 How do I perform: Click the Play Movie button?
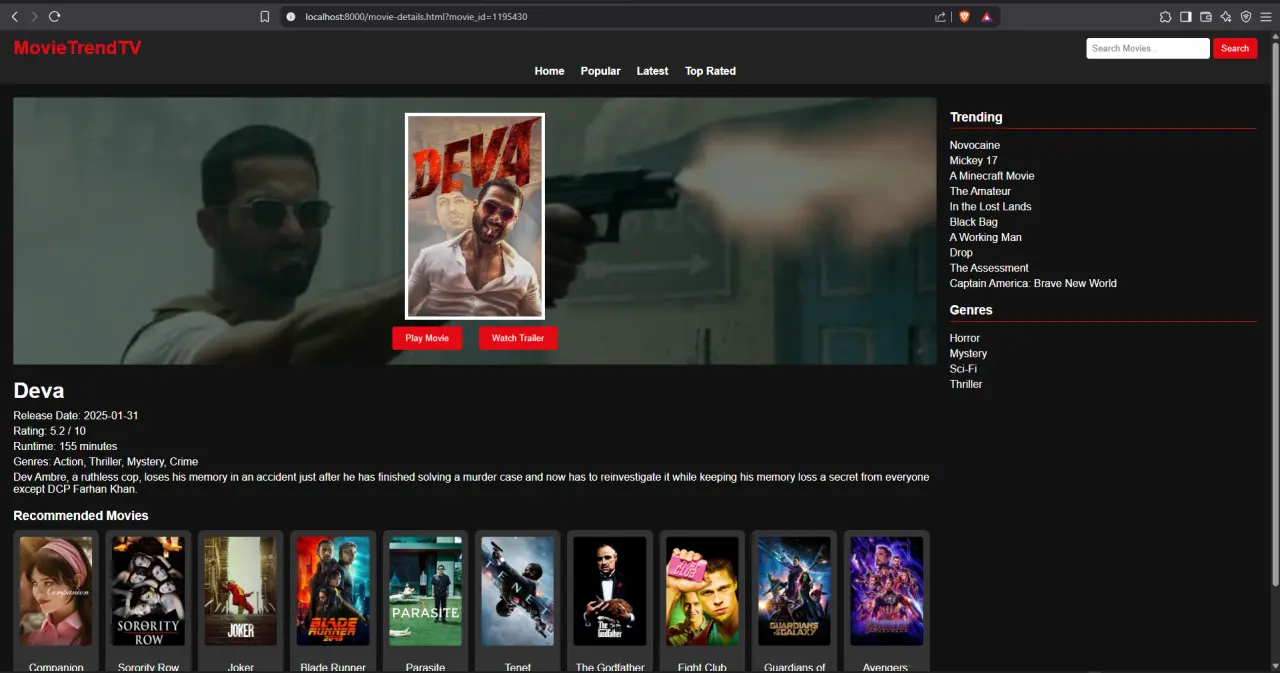[427, 338]
